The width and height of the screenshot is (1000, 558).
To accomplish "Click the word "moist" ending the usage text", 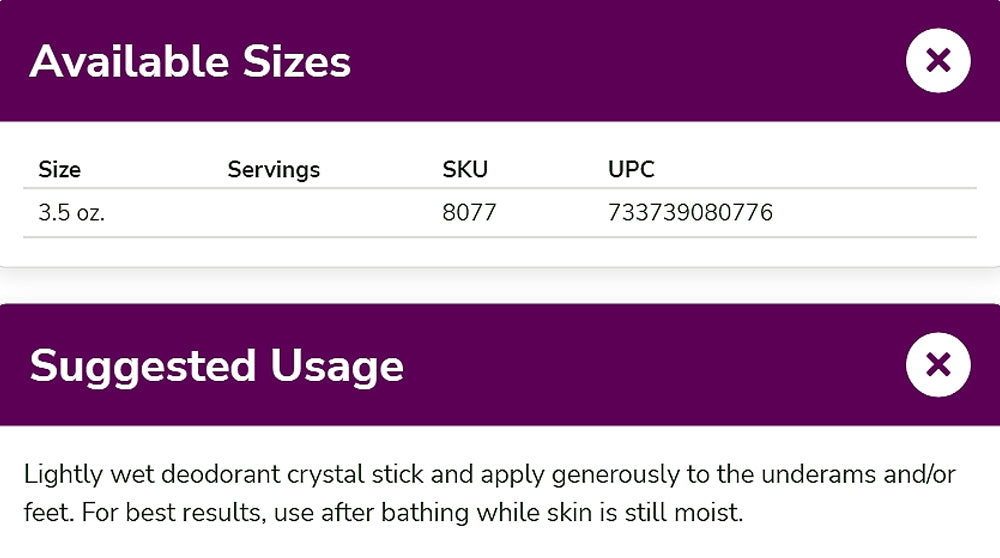I will (712, 514).
